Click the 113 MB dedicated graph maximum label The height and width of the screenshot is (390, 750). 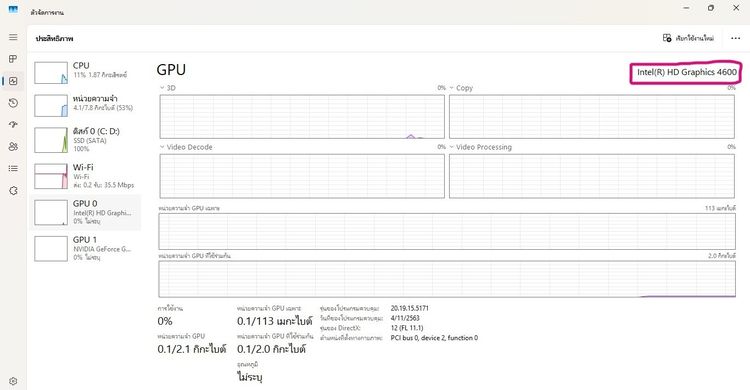tap(720, 209)
